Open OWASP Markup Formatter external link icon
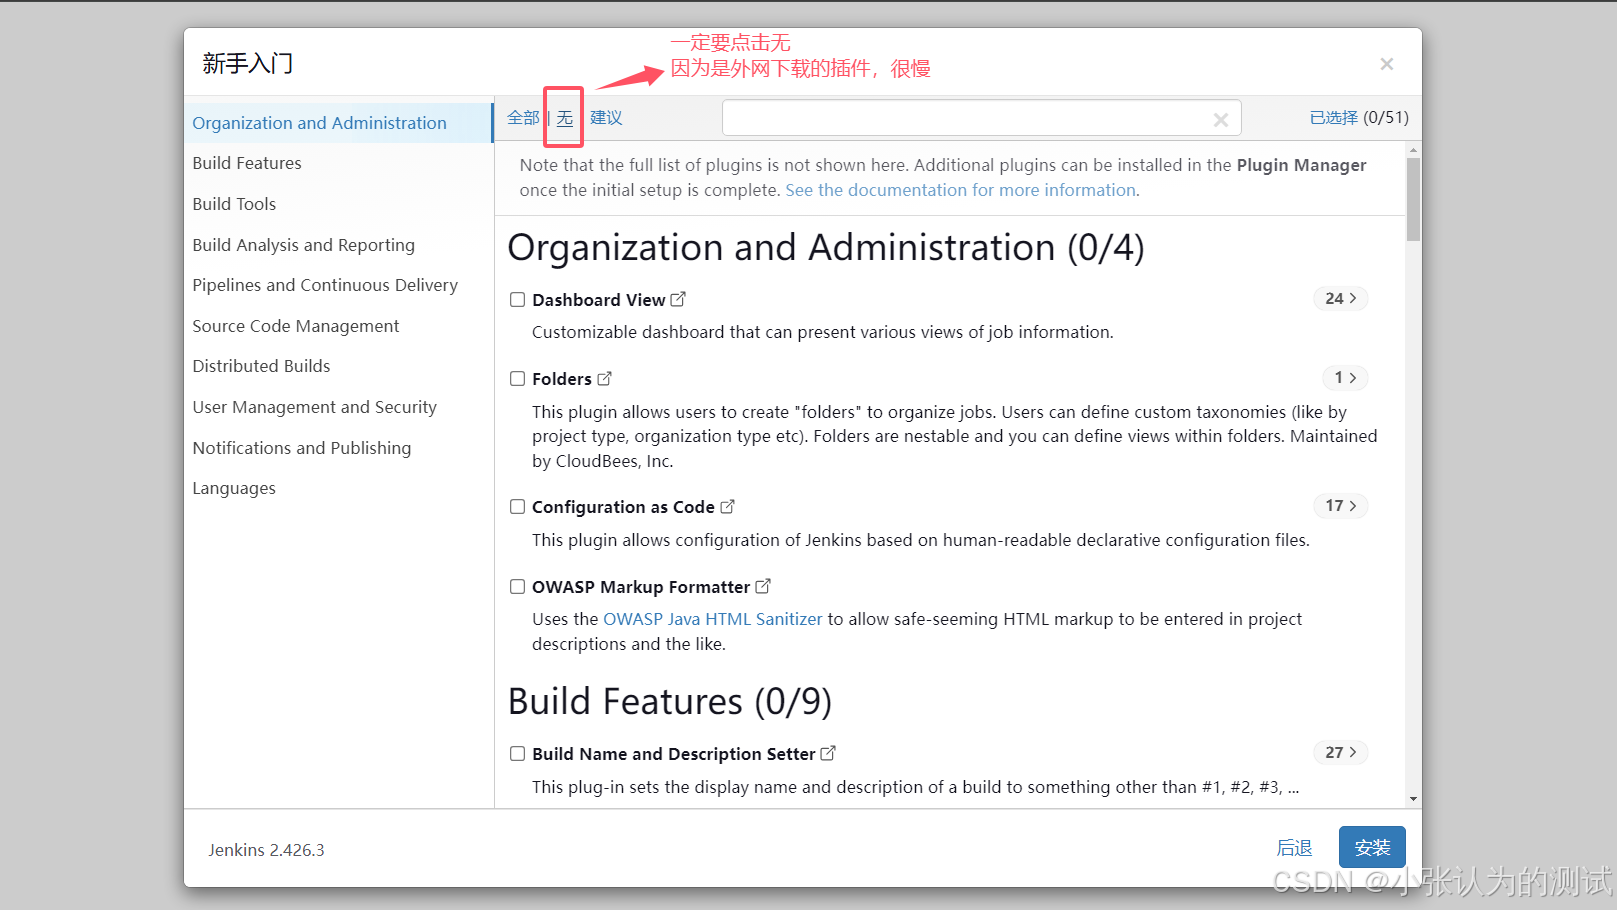1617x910 pixels. (763, 586)
